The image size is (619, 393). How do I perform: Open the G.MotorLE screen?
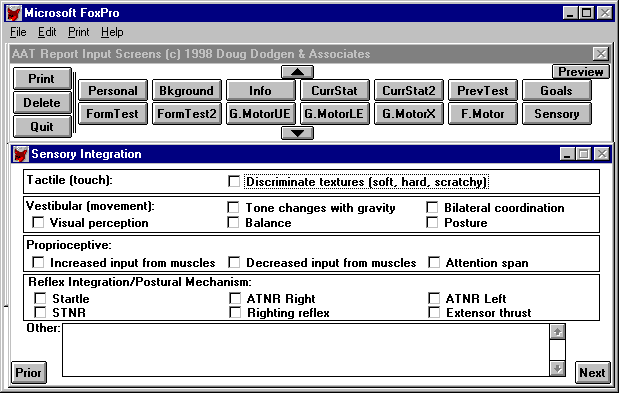(335, 114)
